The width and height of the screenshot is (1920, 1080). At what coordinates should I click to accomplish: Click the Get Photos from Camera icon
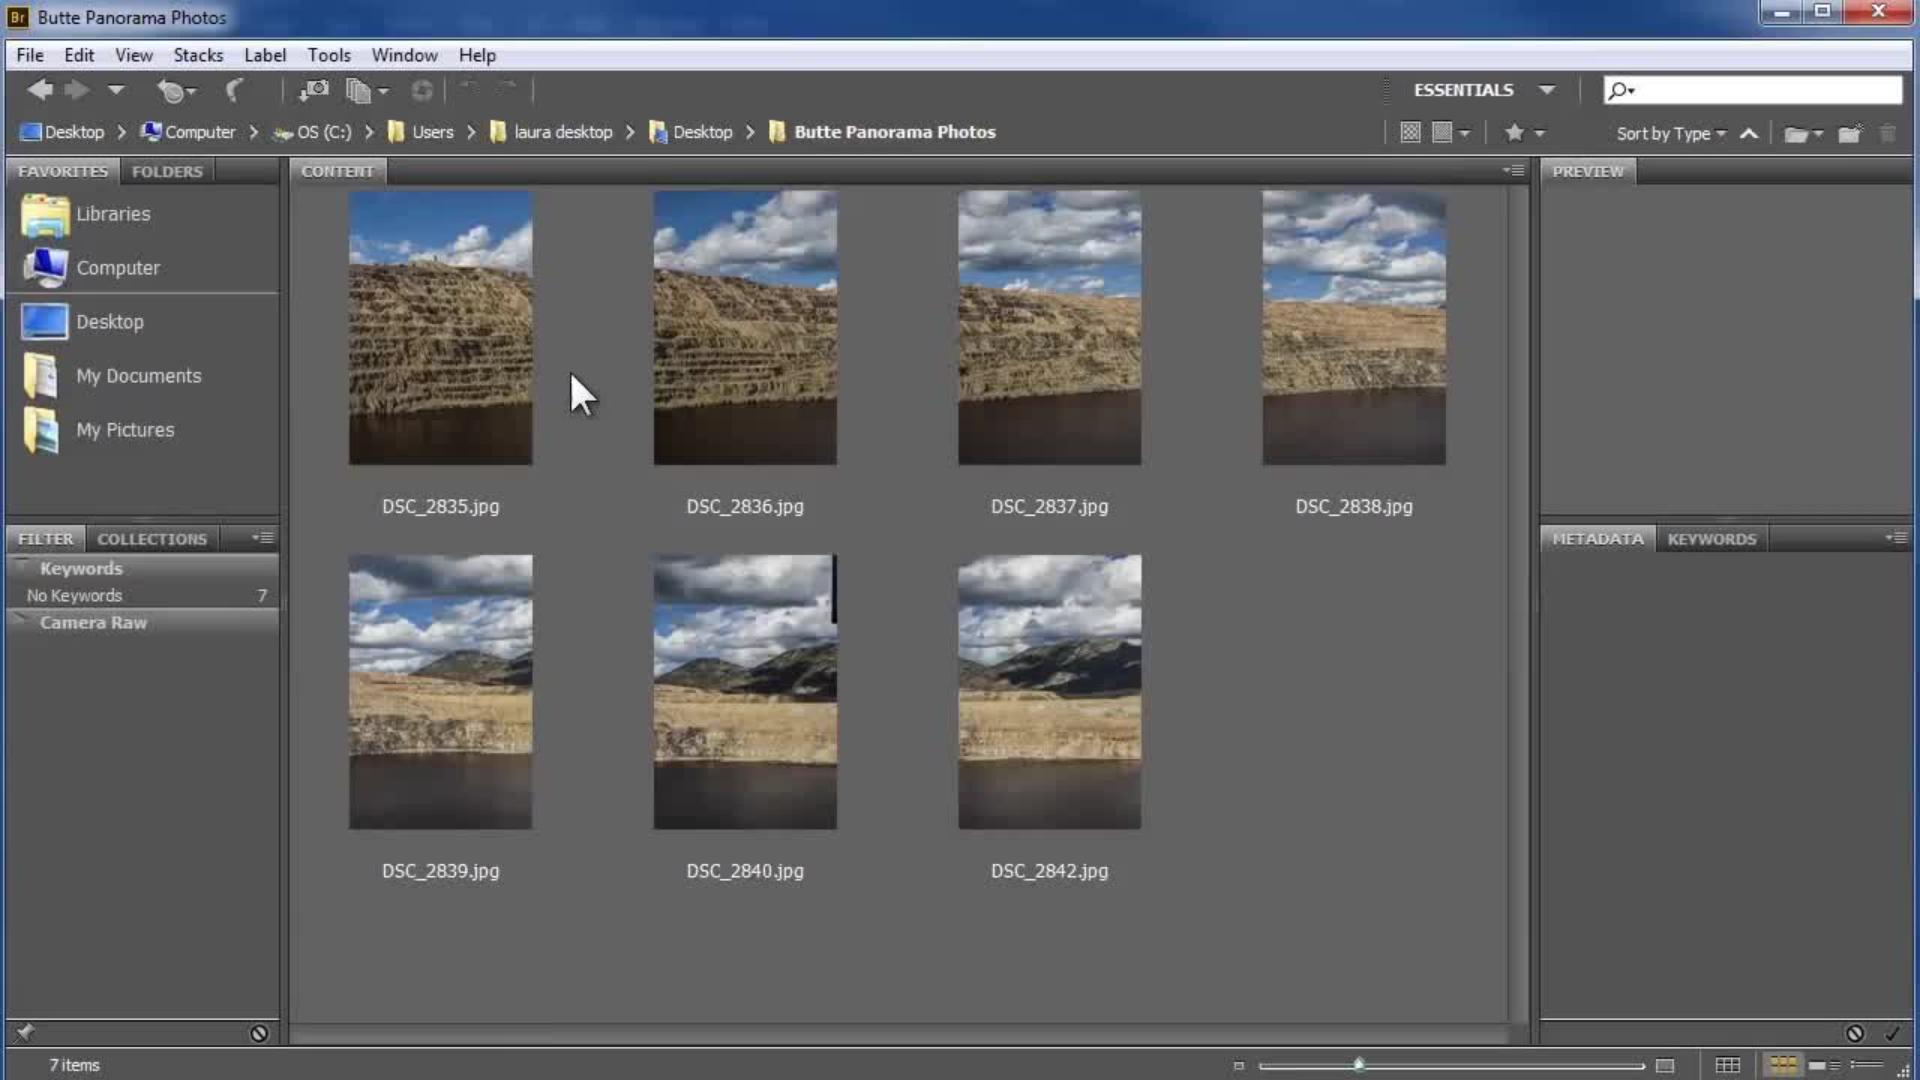pyautogui.click(x=313, y=91)
